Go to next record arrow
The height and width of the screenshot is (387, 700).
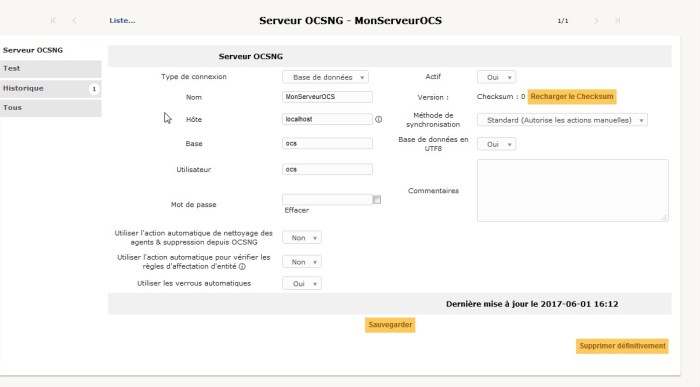596,21
